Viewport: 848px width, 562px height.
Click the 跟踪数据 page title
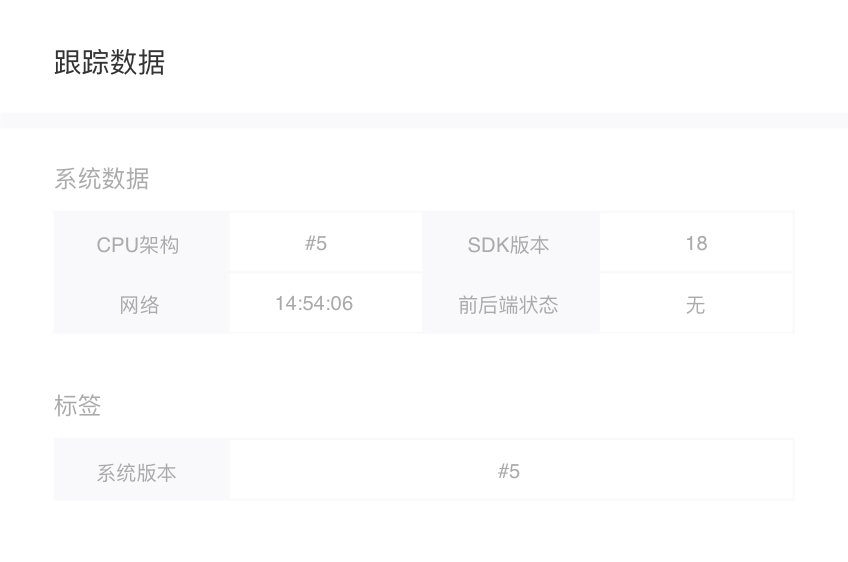(x=109, y=62)
